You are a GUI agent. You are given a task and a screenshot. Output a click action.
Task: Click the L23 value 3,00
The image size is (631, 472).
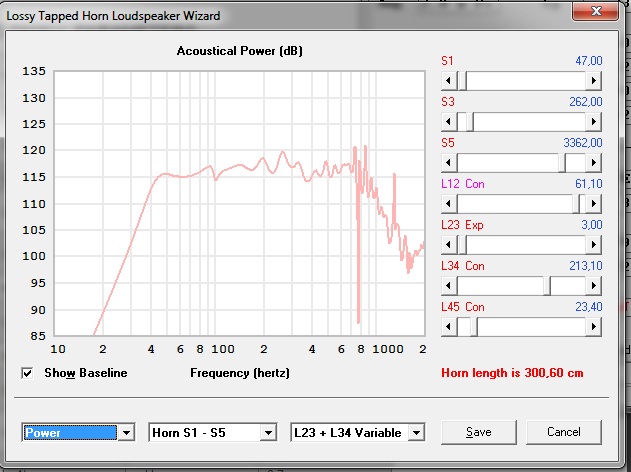coord(592,225)
